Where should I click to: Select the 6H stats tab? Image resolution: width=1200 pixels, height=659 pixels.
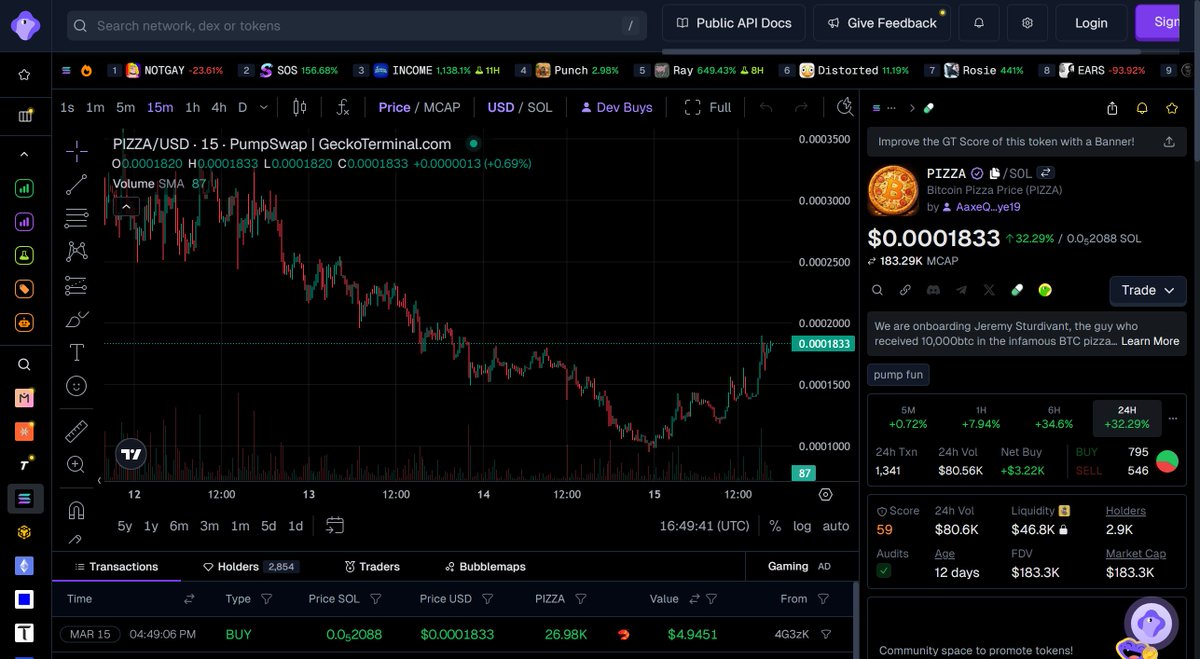(1054, 417)
